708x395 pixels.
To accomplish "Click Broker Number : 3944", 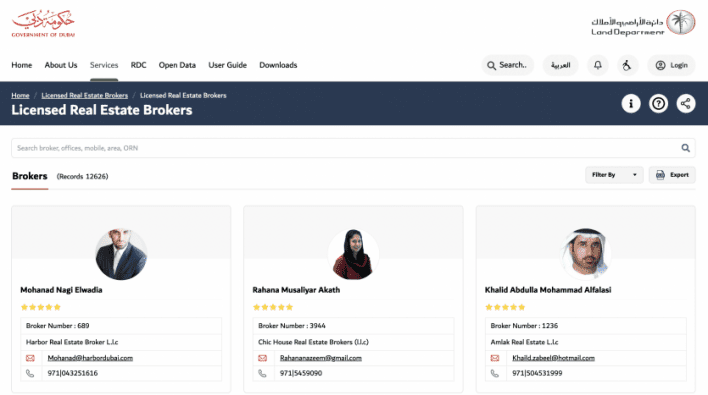I will point(292,325).
